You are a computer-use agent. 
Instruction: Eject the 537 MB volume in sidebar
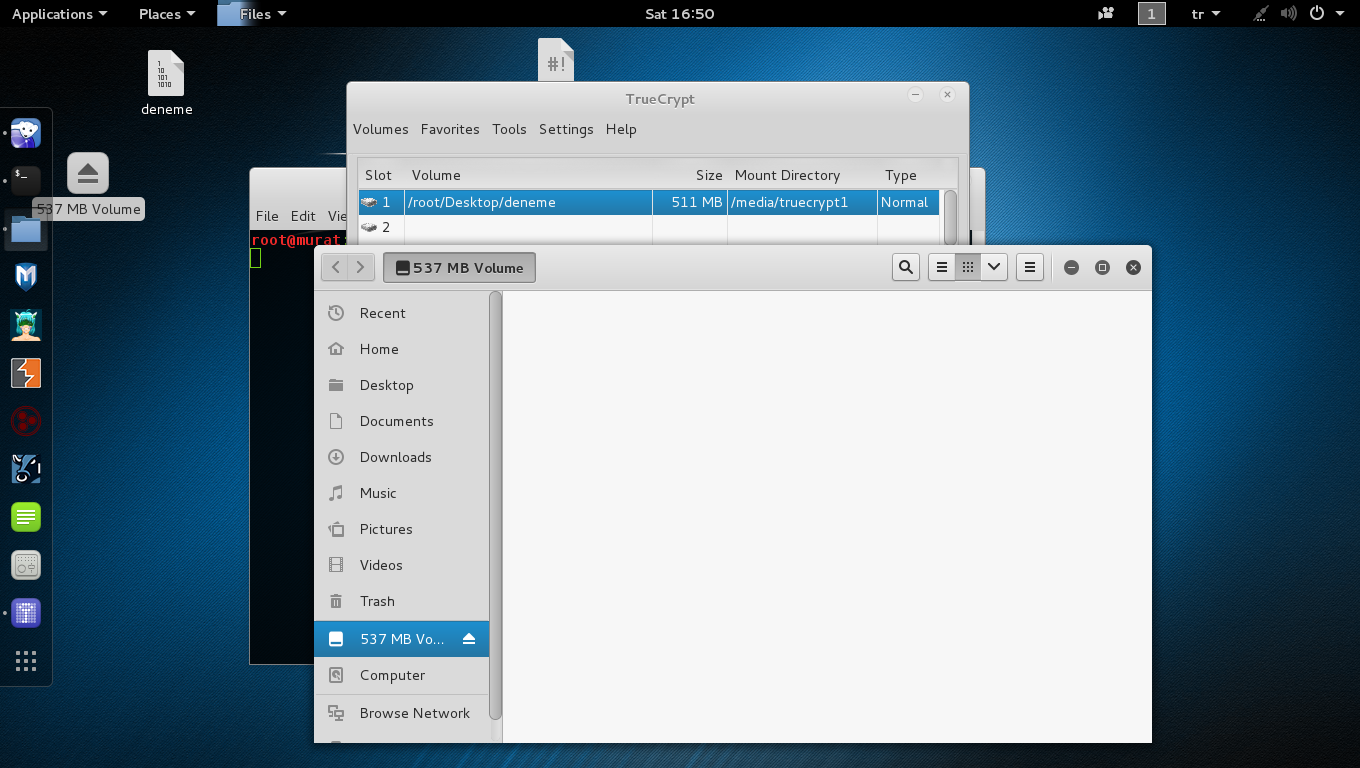[x=469, y=639]
